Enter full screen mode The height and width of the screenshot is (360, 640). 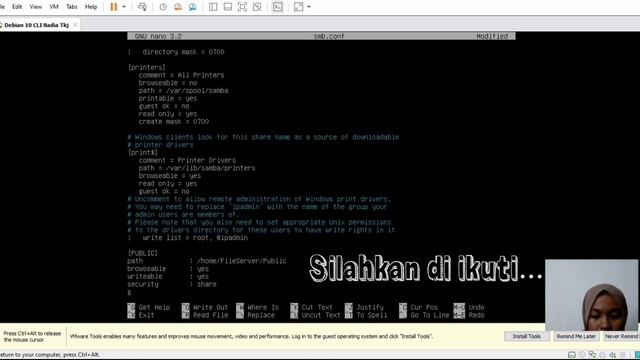[x=242, y=7]
